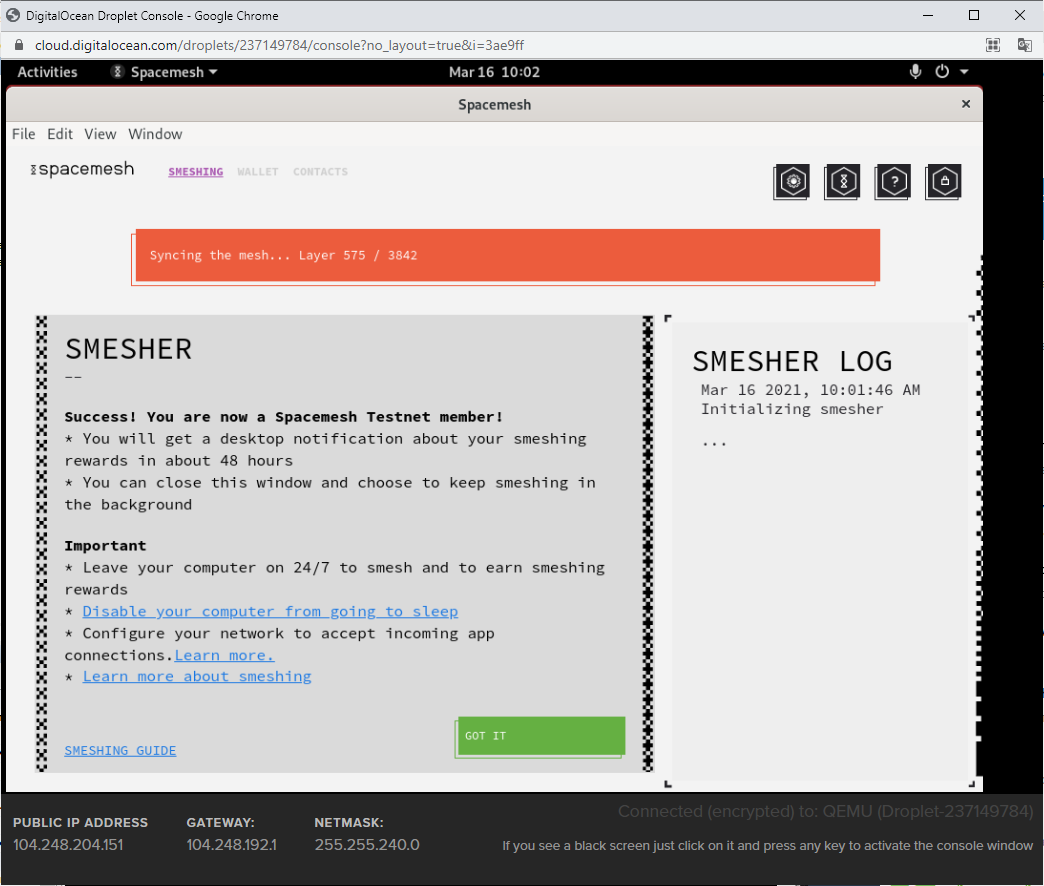Click the network 'Learn more.' link

tap(224, 655)
